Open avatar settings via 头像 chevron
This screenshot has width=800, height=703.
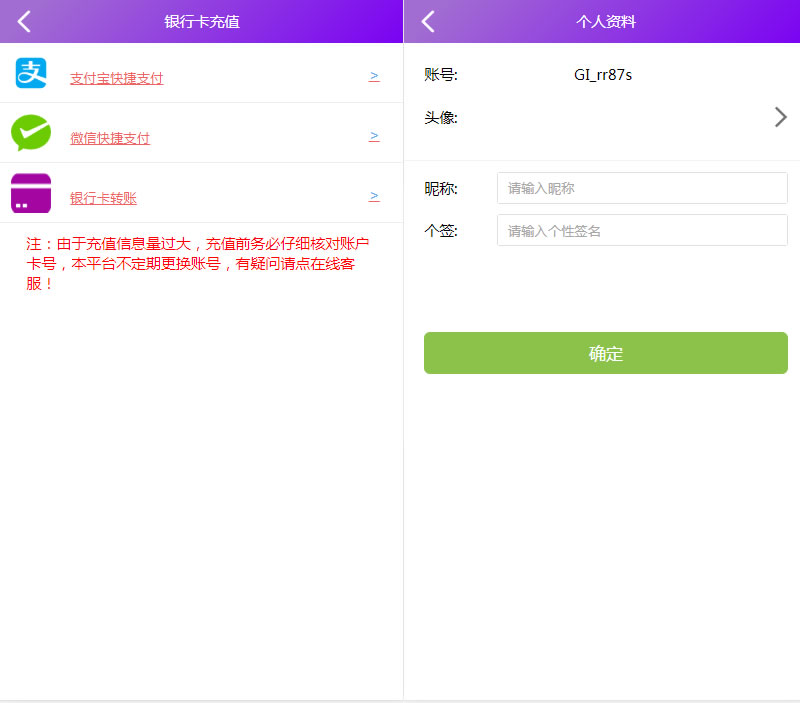(781, 117)
